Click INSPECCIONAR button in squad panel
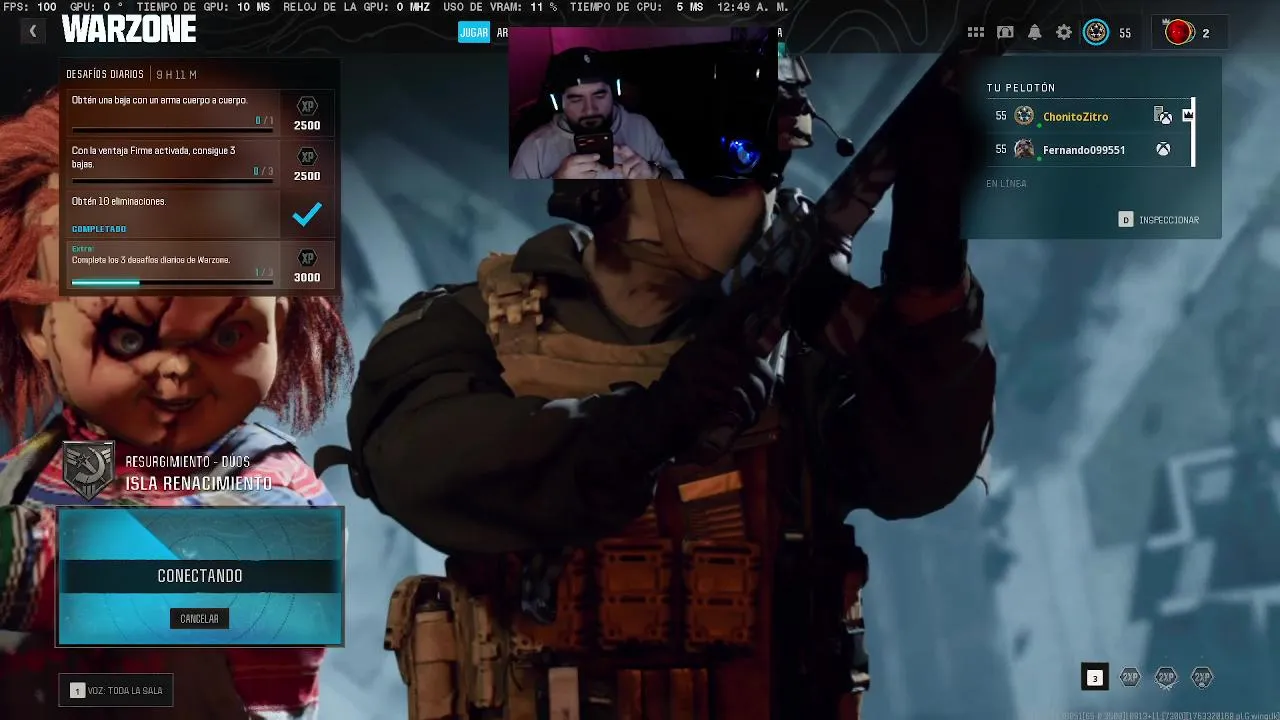Viewport: 1280px width, 720px height. (1158, 220)
